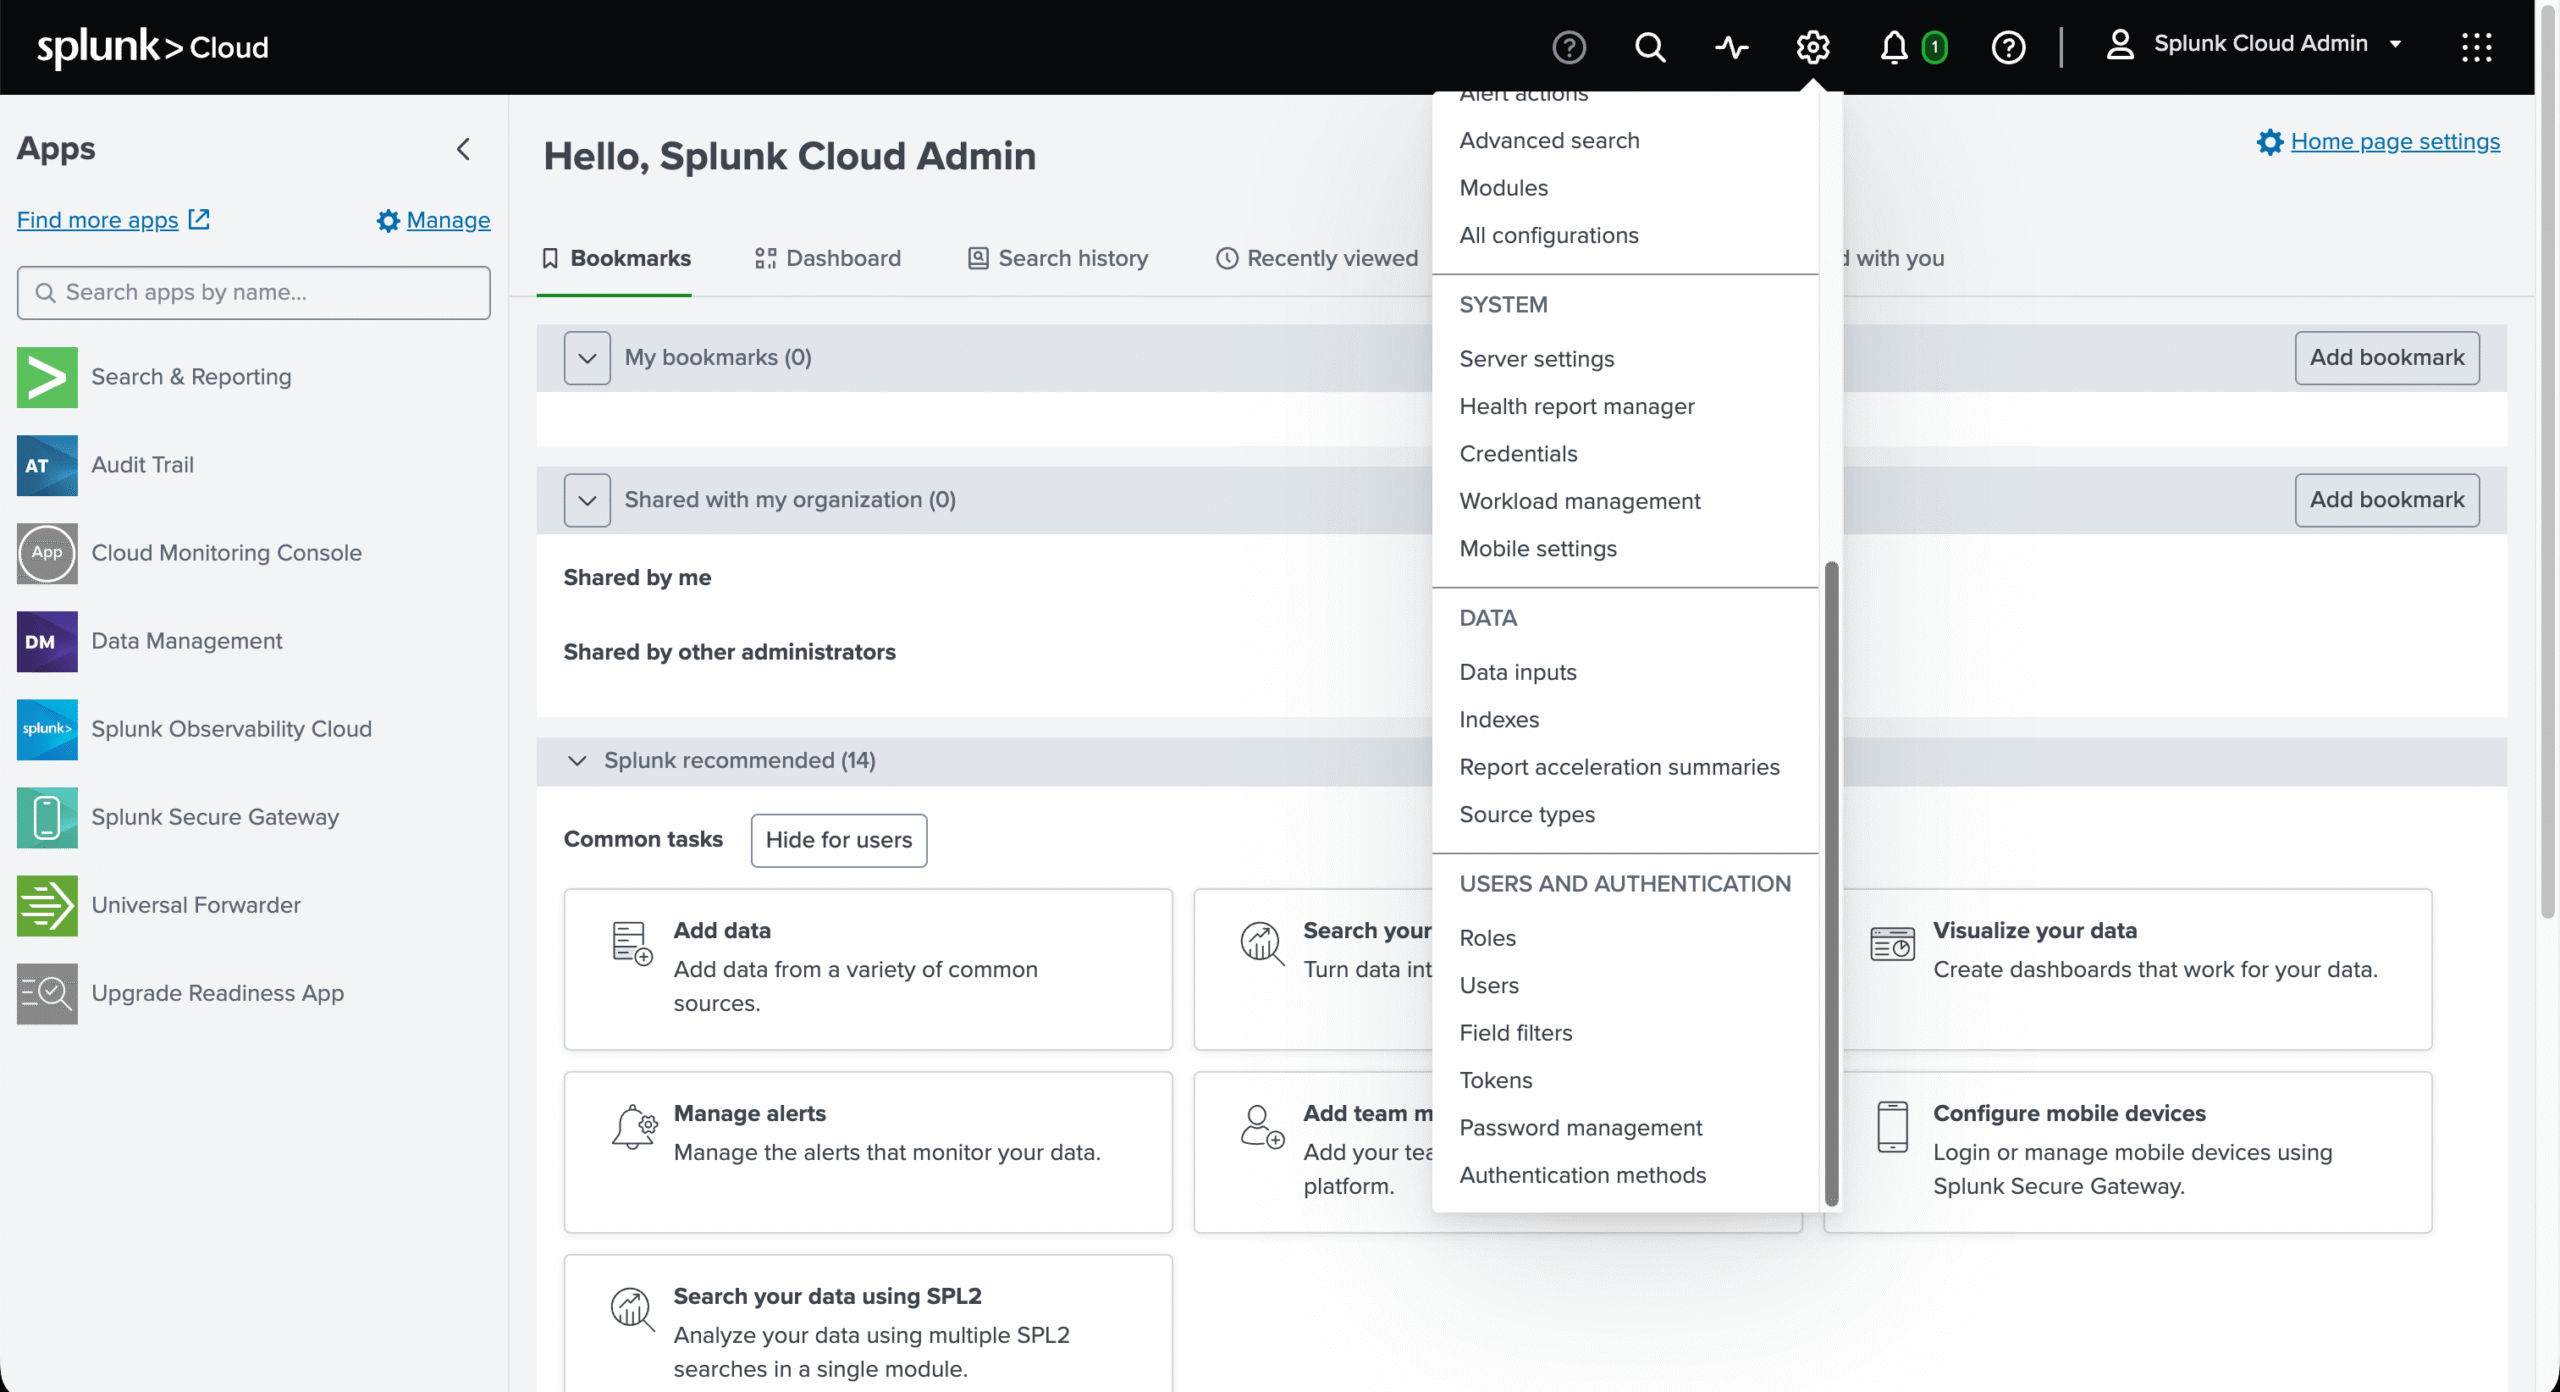2560x1392 pixels.
Task: Click the Visualize your data icon
Action: [x=1892, y=943]
